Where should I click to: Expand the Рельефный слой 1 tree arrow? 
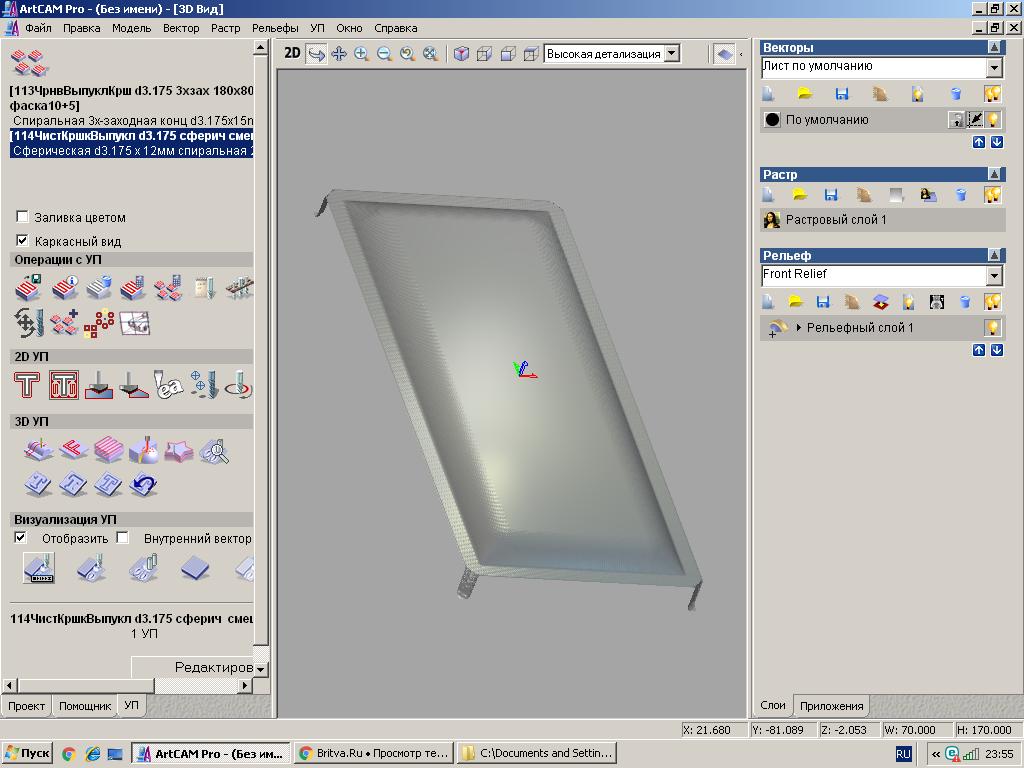tap(798, 328)
